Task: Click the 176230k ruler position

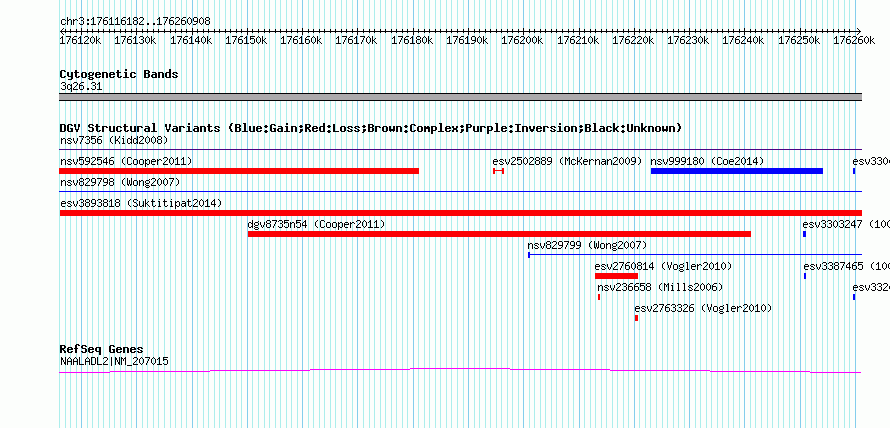Action: pyautogui.click(x=689, y=40)
